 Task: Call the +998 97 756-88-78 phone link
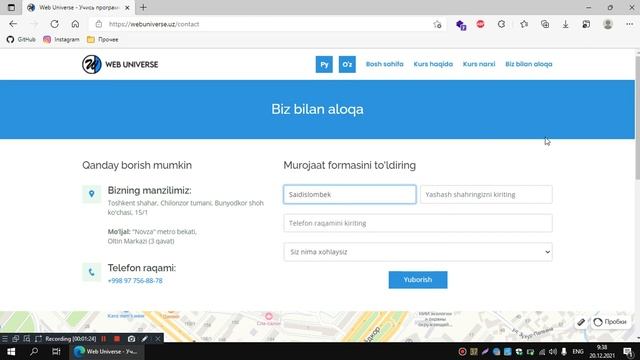click(x=135, y=280)
